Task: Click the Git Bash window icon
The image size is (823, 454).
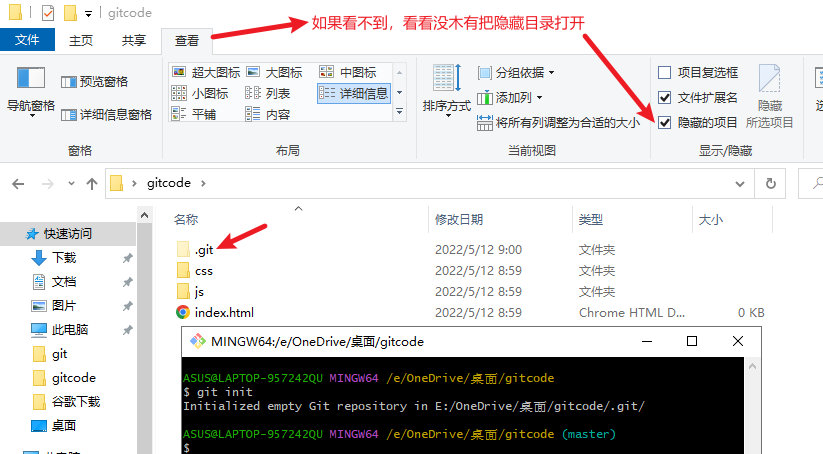Action: 198,342
